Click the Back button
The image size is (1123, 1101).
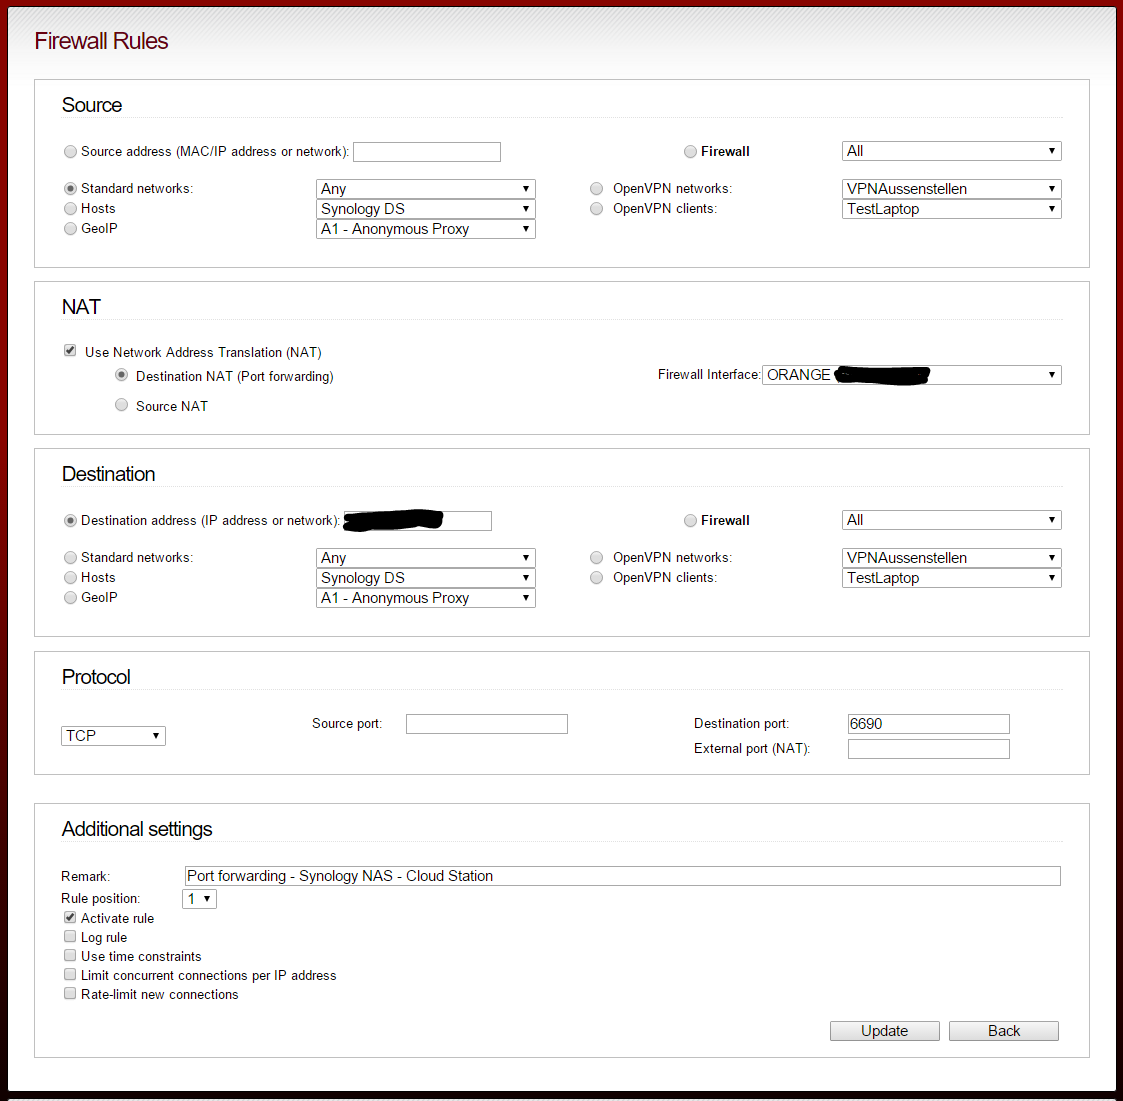point(1003,1031)
